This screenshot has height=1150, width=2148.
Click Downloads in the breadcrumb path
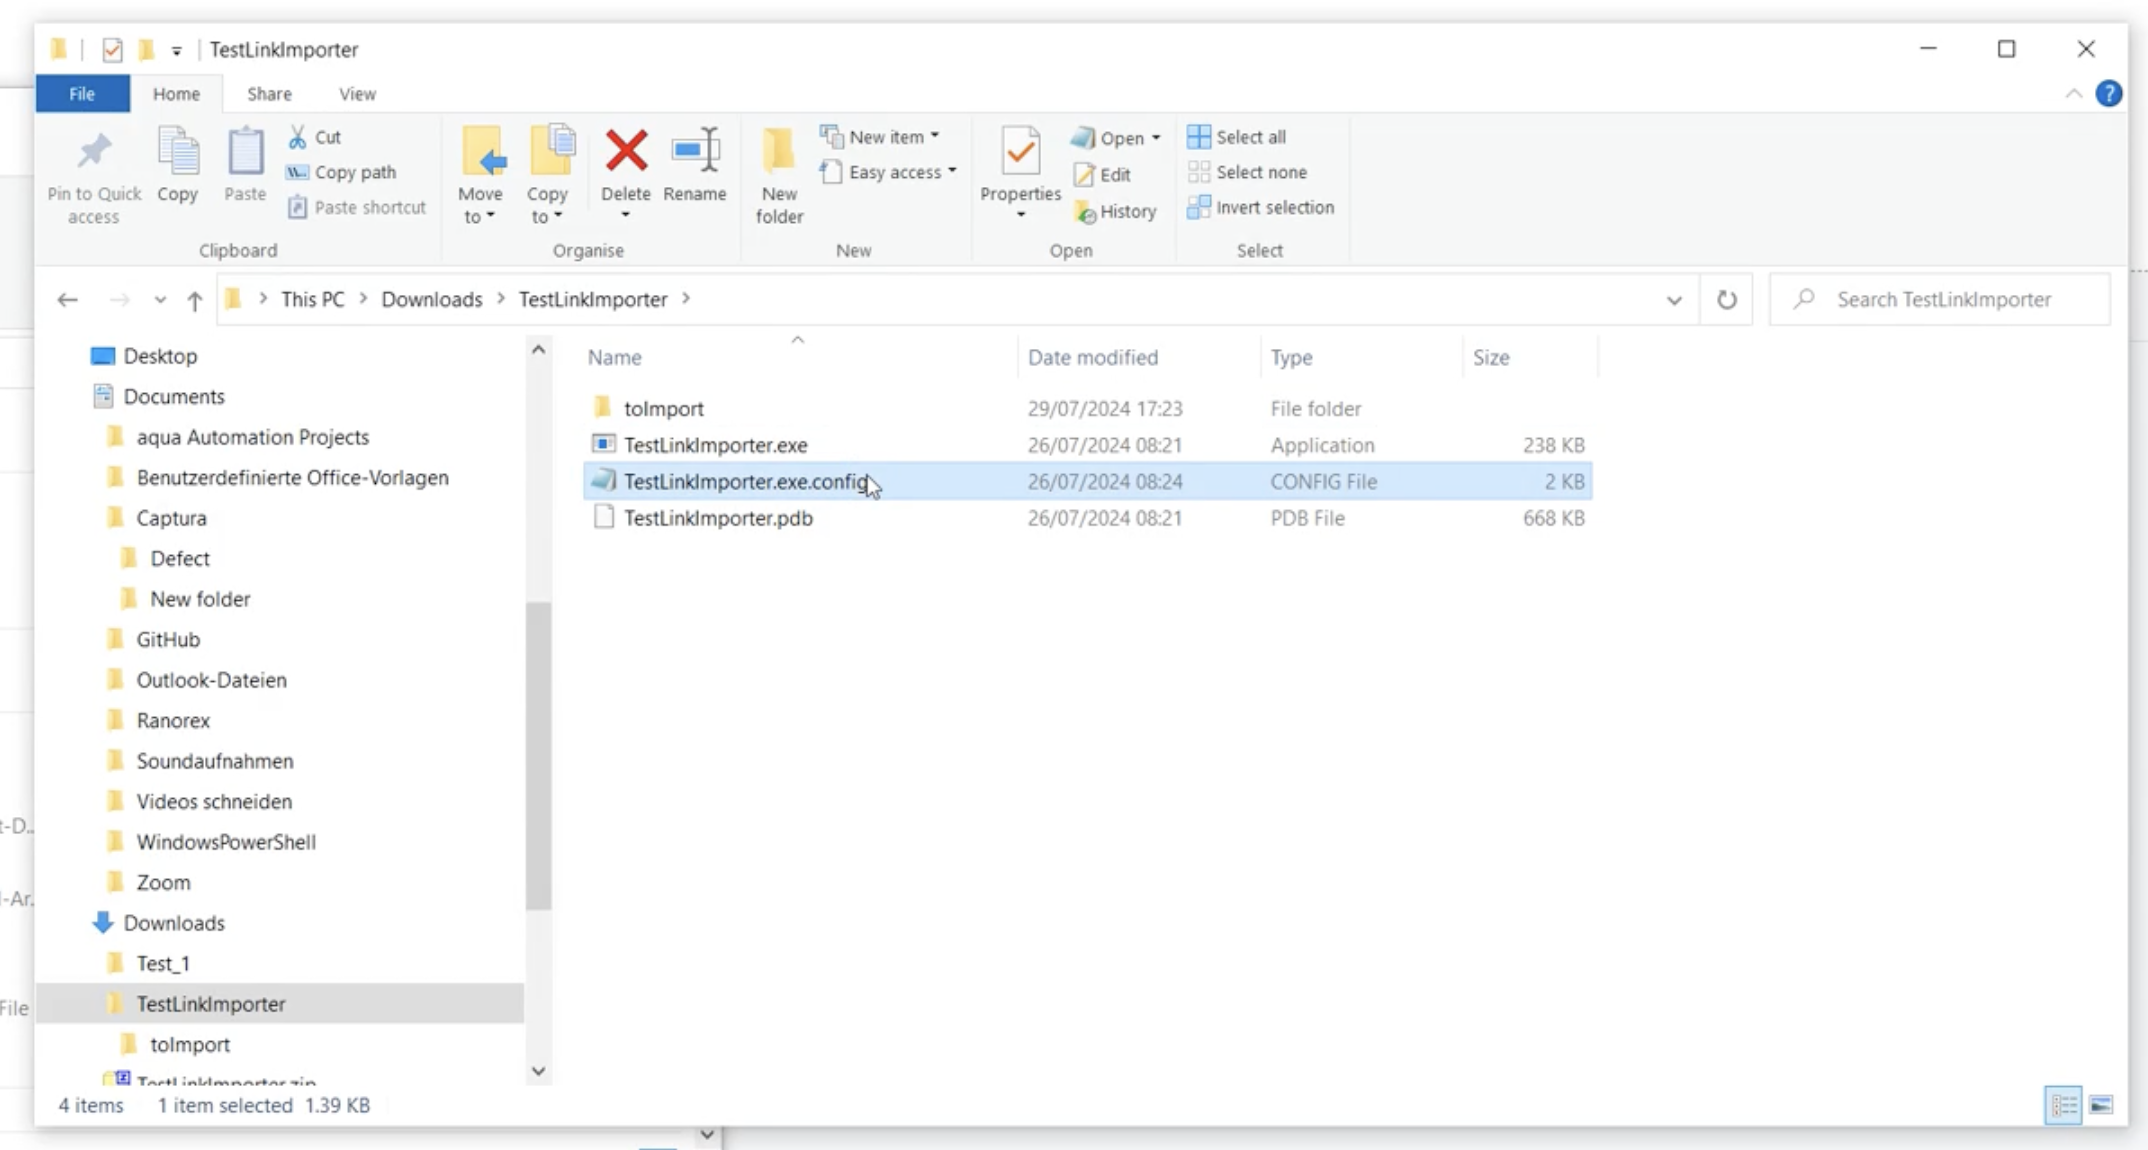click(432, 300)
